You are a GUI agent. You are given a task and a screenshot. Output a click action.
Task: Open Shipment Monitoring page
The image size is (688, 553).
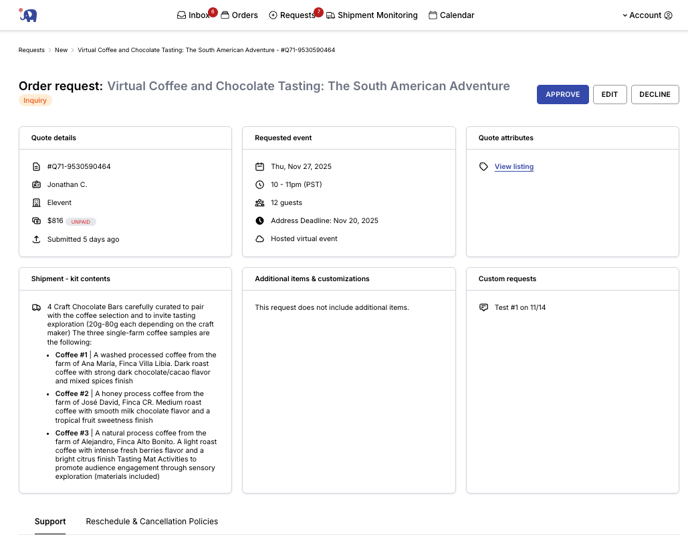[372, 15]
